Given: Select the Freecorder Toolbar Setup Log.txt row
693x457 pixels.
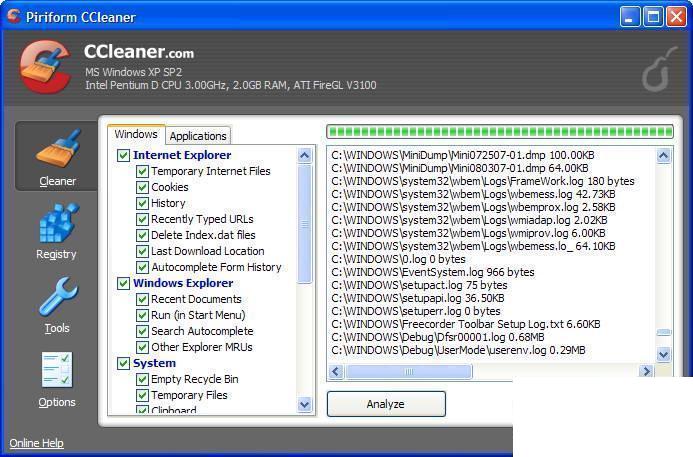Looking at the screenshot, I should 466,324.
